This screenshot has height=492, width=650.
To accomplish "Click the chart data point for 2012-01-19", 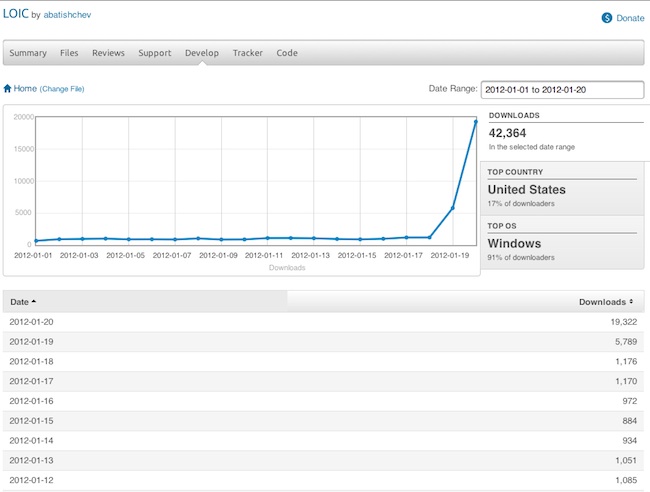I will click(453, 208).
